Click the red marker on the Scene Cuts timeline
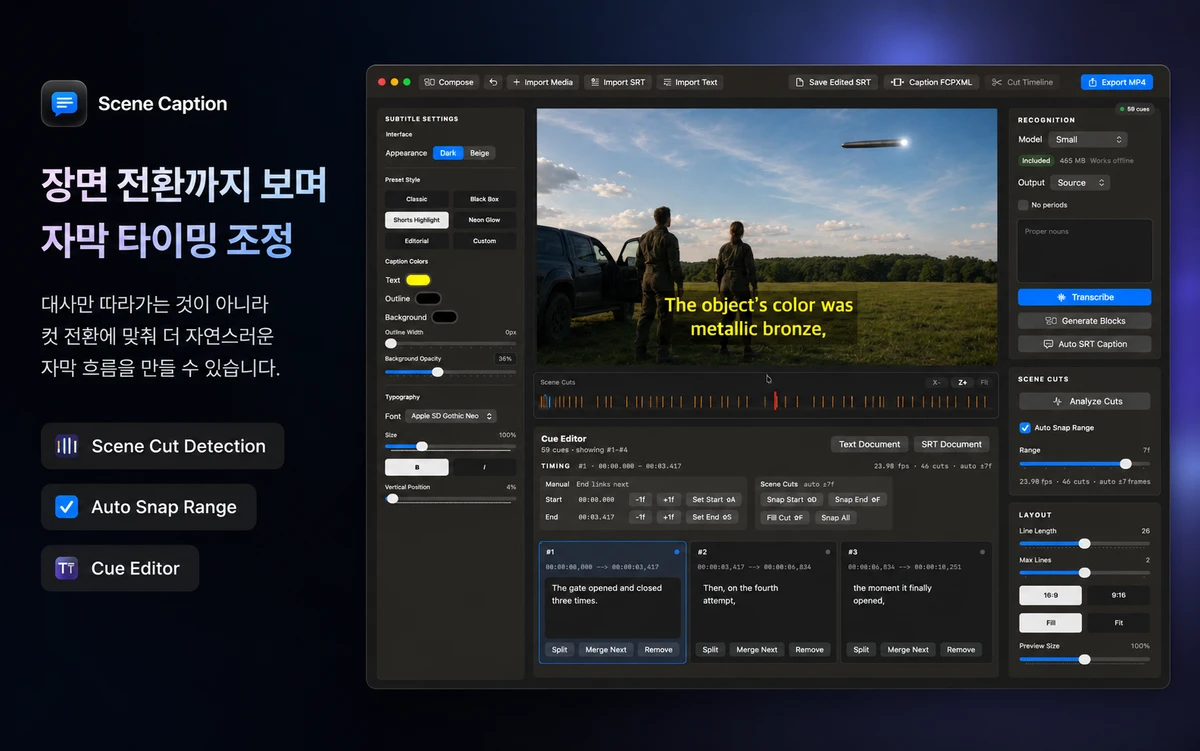The image size is (1200, 751). point(775,401)
